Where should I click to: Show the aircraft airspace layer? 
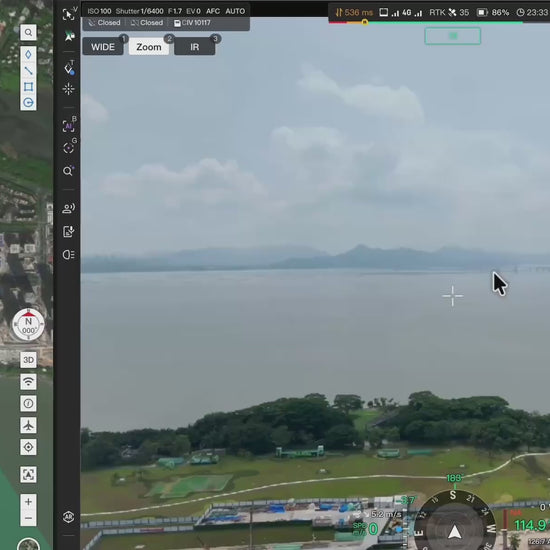(28, 425)
